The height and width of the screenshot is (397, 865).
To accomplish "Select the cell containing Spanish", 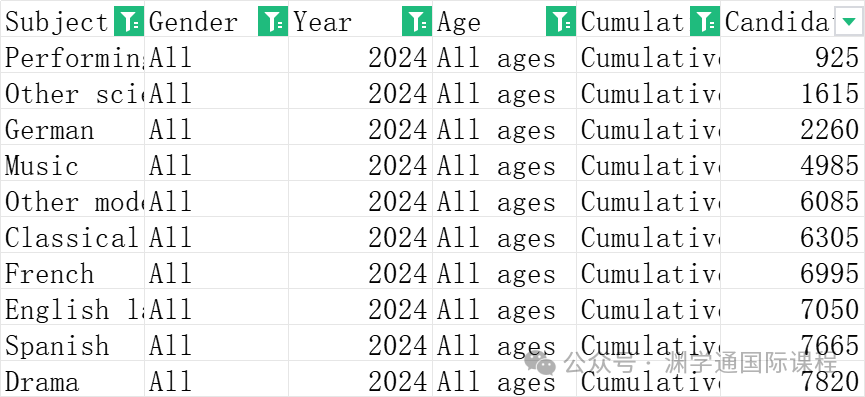I will 72,345.
